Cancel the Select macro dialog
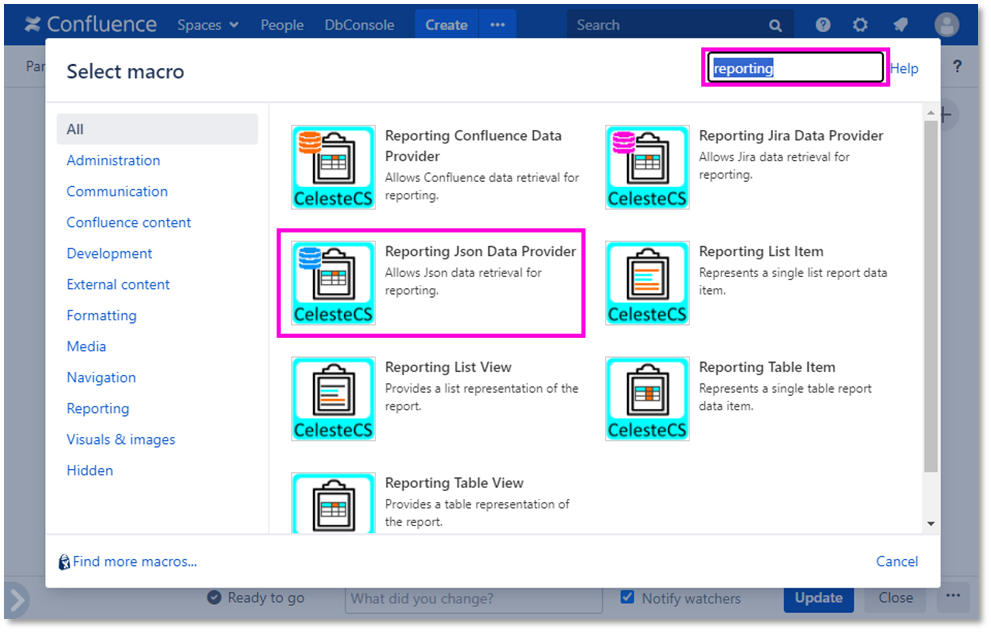Image resolution: width=991 pixels, height=632 pixels. point(897,561)
